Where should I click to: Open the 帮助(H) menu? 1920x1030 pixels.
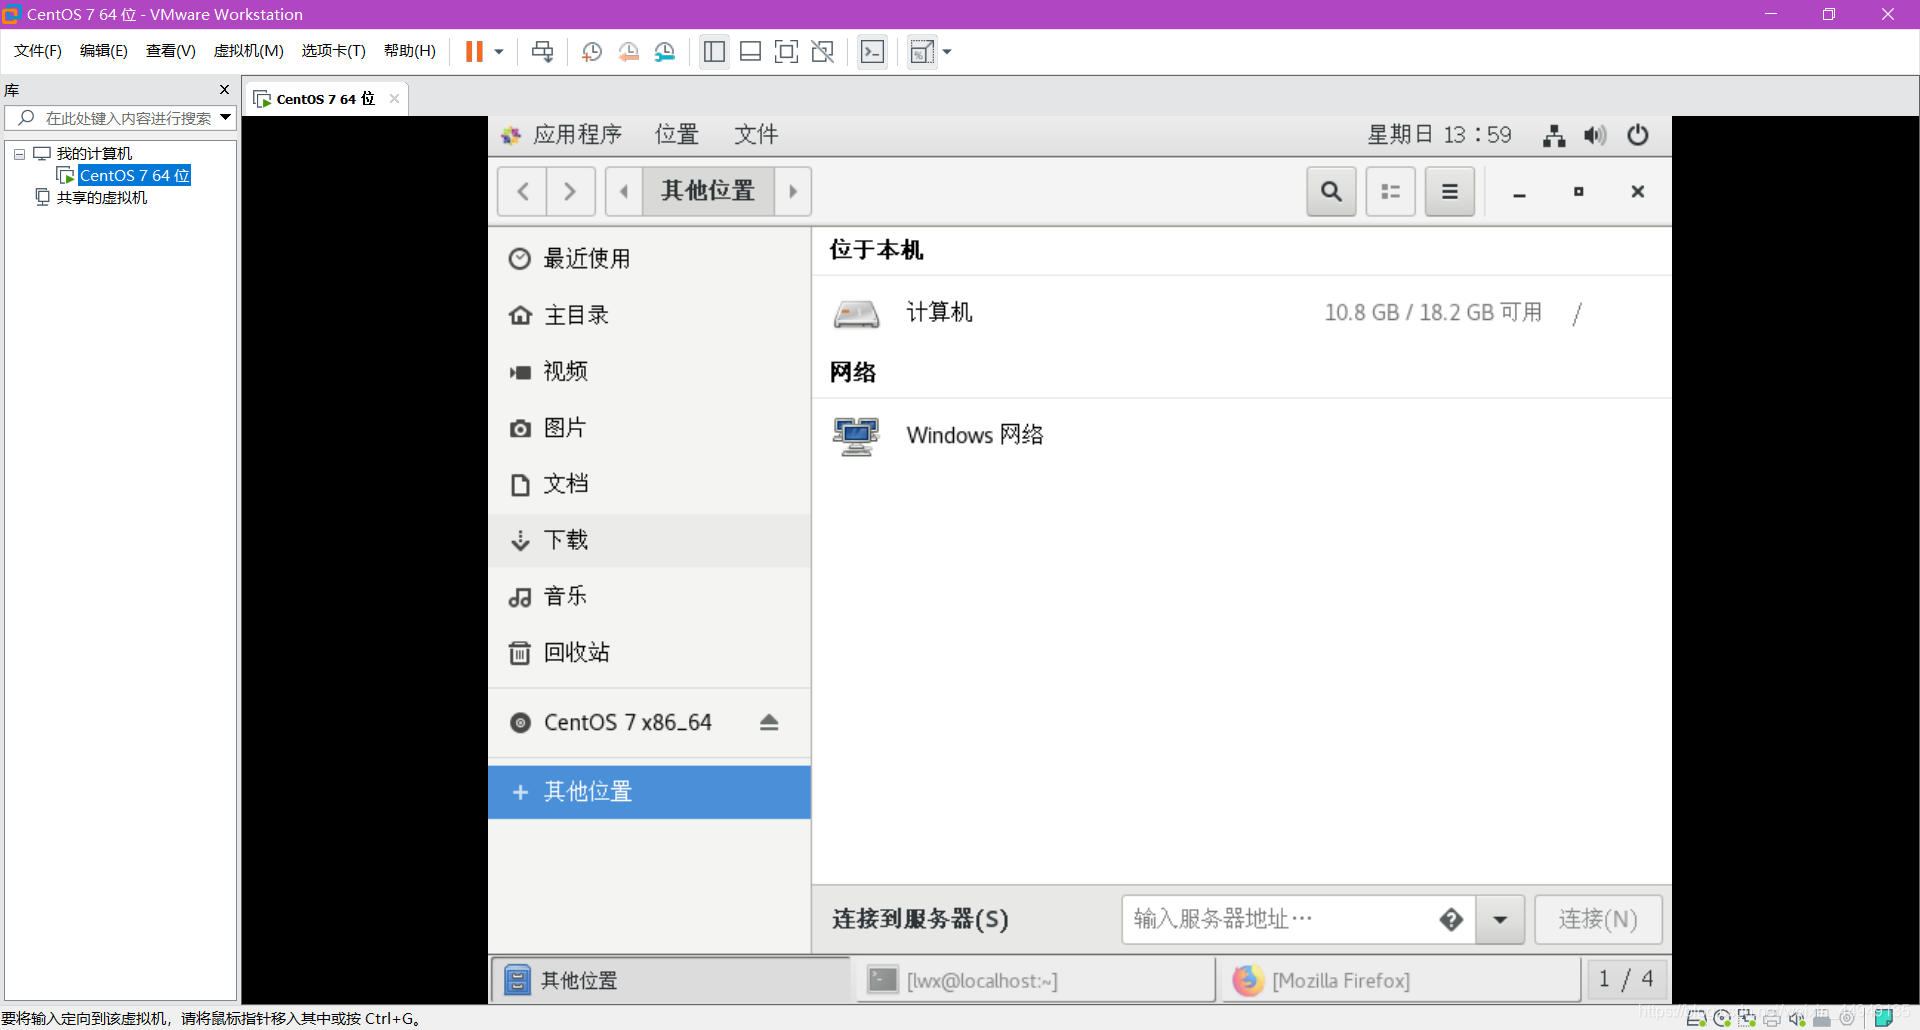coord(409,51)
